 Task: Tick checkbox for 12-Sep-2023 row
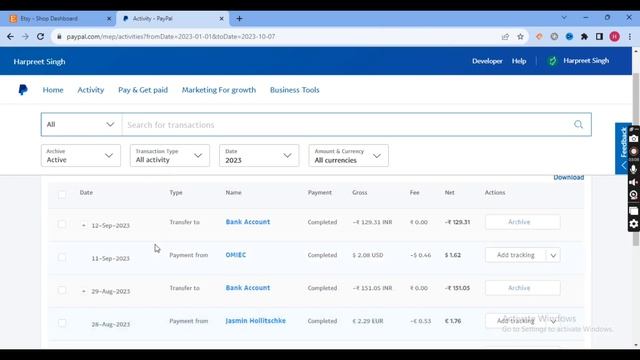click(62, 224)
